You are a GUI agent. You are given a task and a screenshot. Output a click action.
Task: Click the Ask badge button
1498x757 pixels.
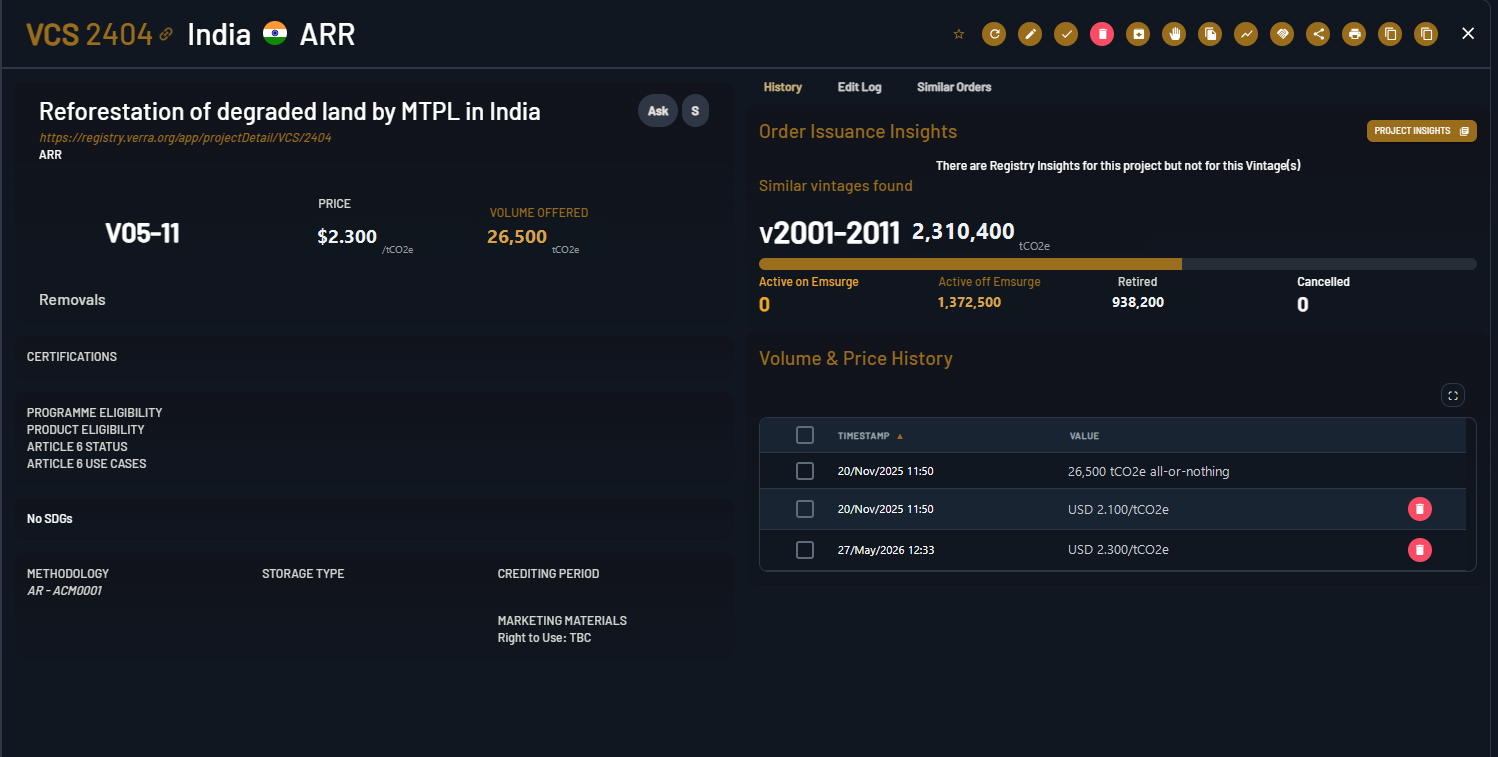click(658, 111)
